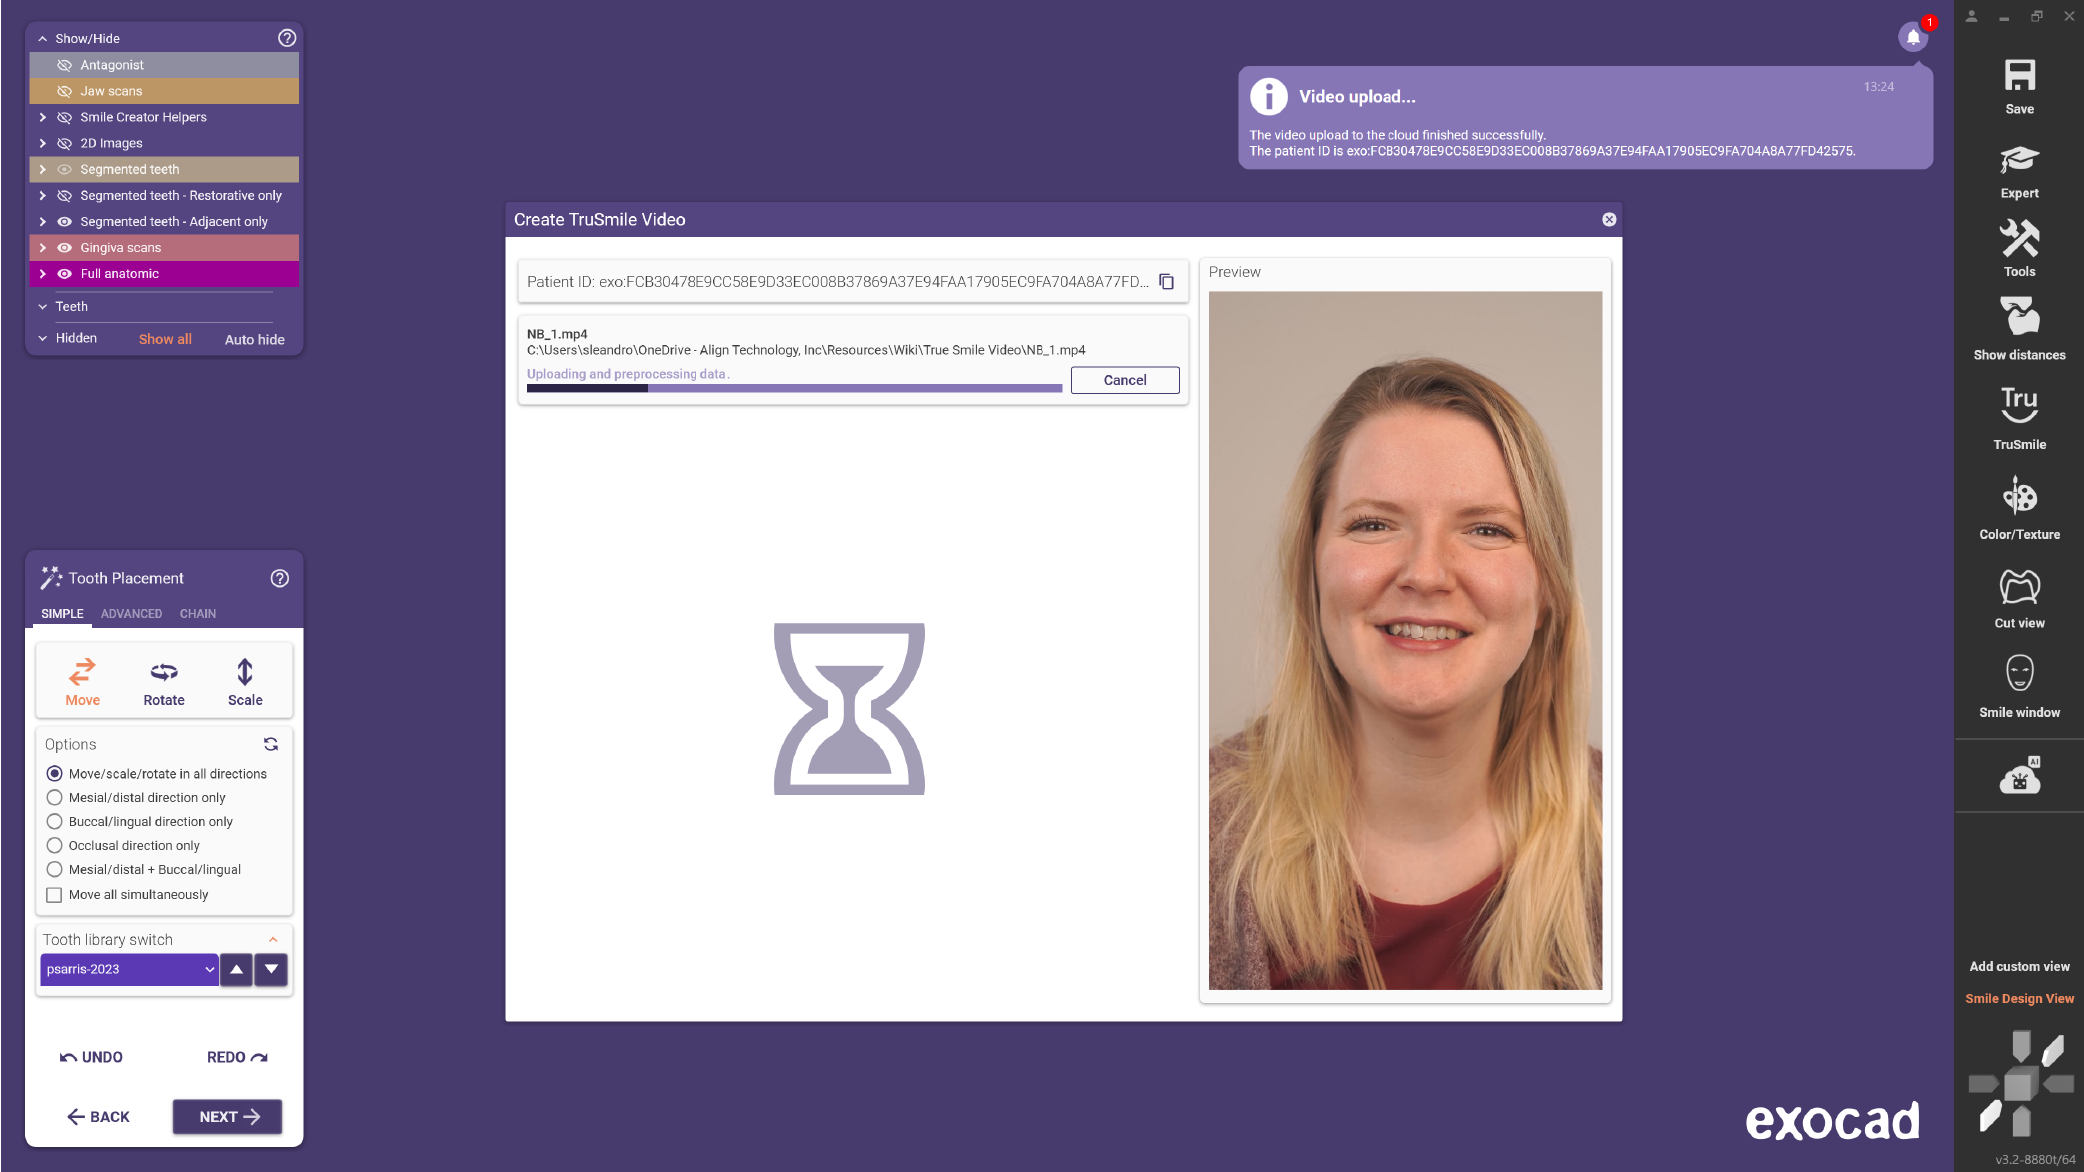Viewport: 2084px width, 1172px height.
Task: Click Show all link
Action: (x=165, y=340)
